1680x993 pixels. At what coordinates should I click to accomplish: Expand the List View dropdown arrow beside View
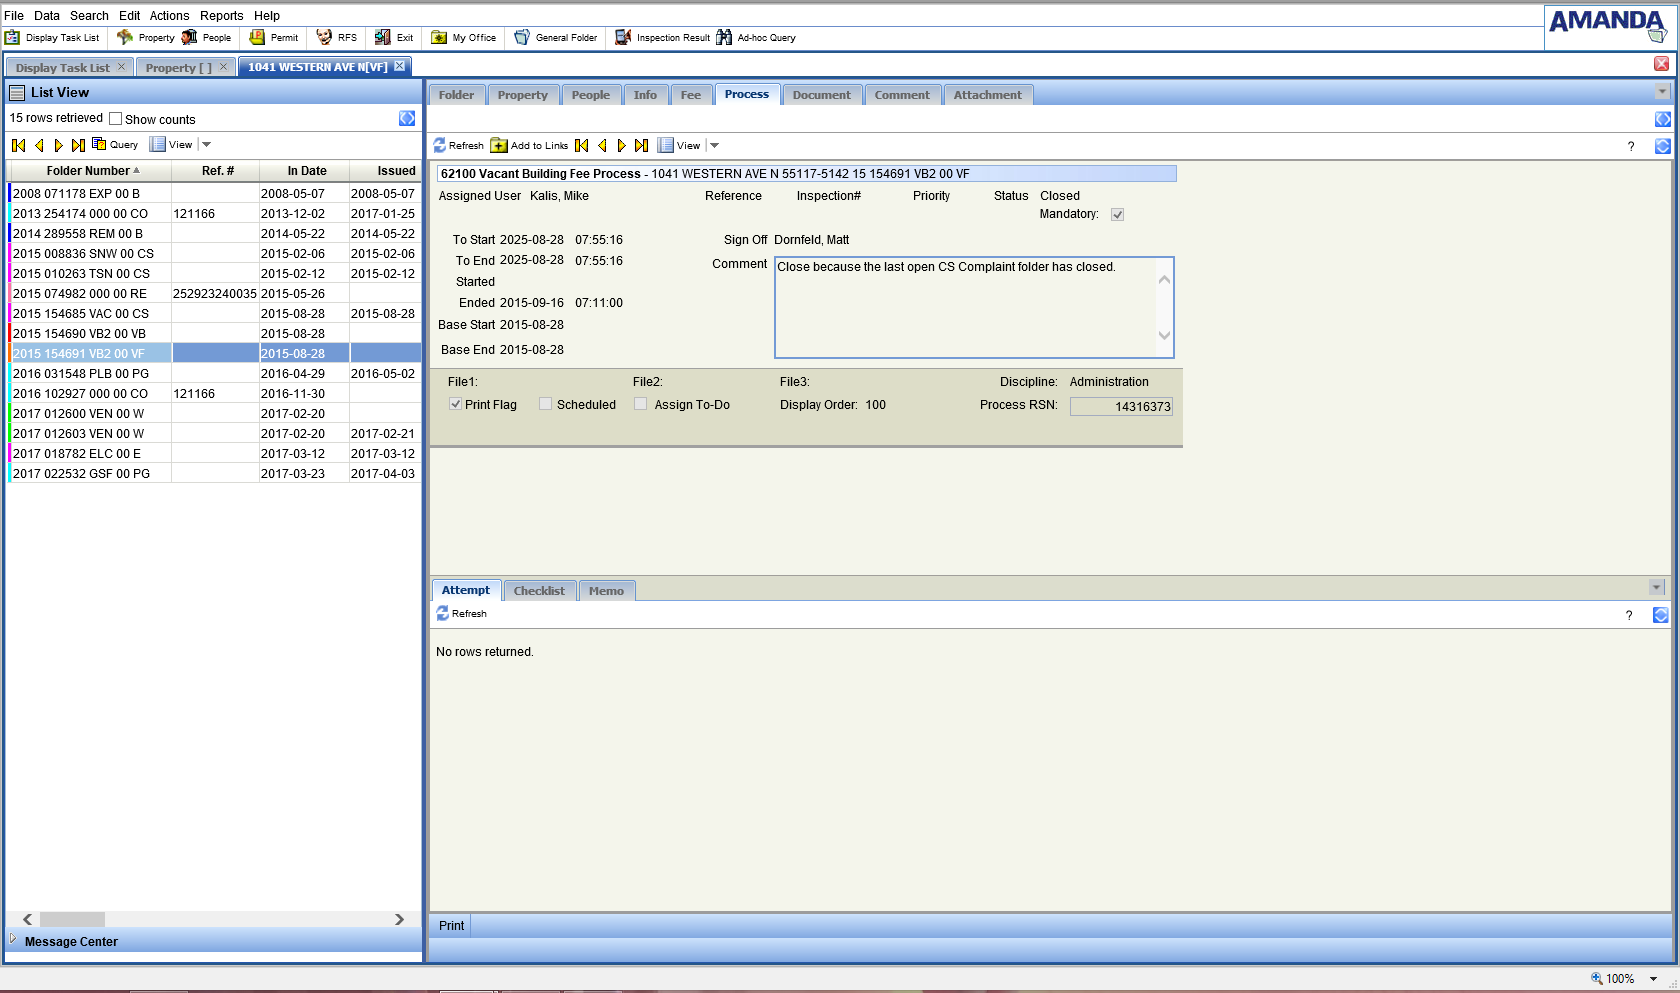click(207, 145)
